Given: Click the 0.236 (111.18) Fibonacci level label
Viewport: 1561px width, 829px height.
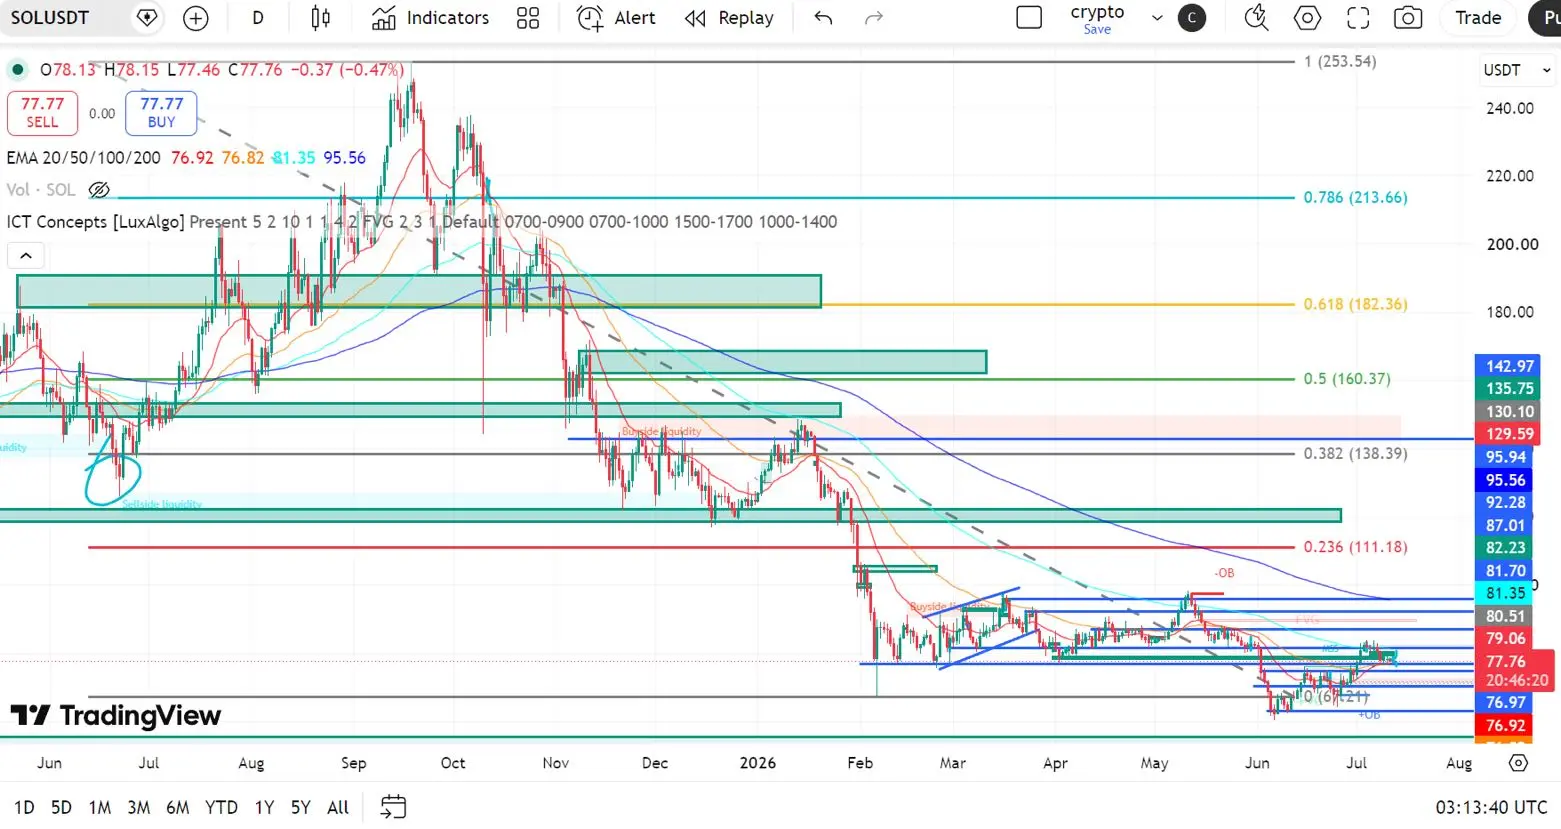Looking at the screenshot, I should [1355, 547].
